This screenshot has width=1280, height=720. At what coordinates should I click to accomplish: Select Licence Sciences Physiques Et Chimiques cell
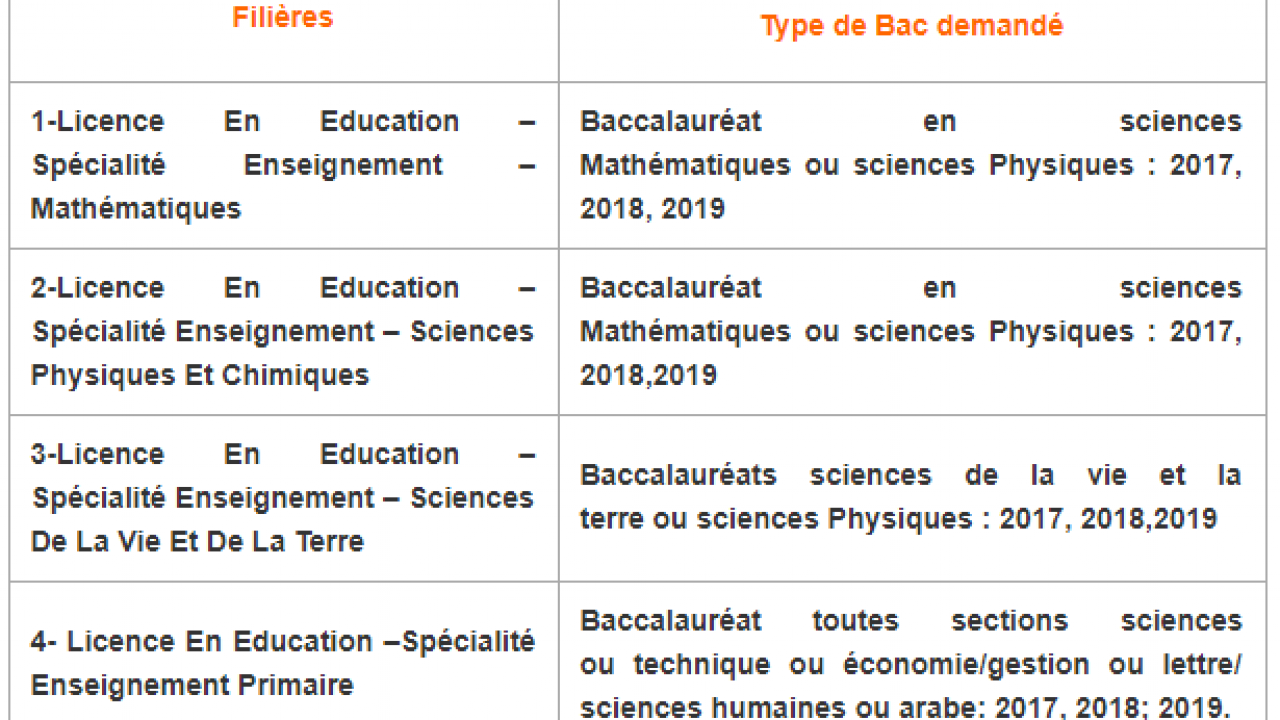[x=284, y=331]
